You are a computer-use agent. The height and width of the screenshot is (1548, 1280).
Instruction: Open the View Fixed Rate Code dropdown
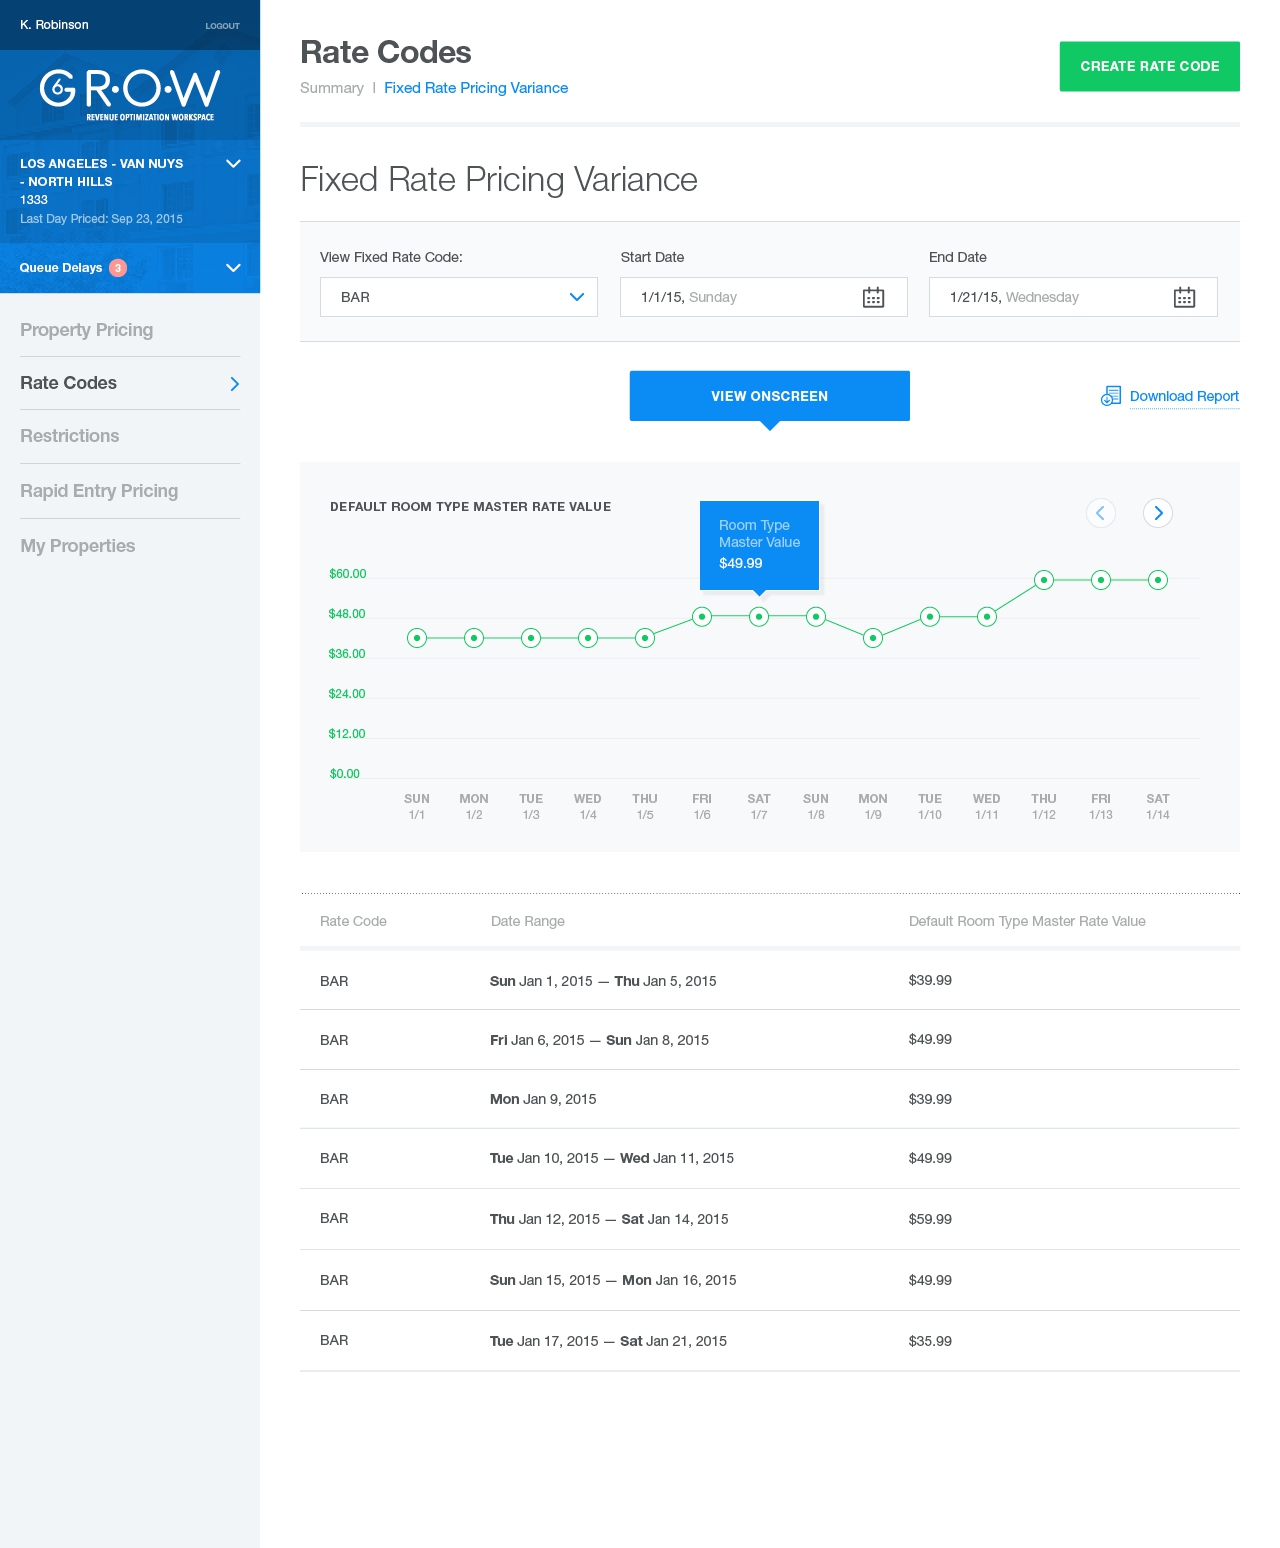coord(458,297)
